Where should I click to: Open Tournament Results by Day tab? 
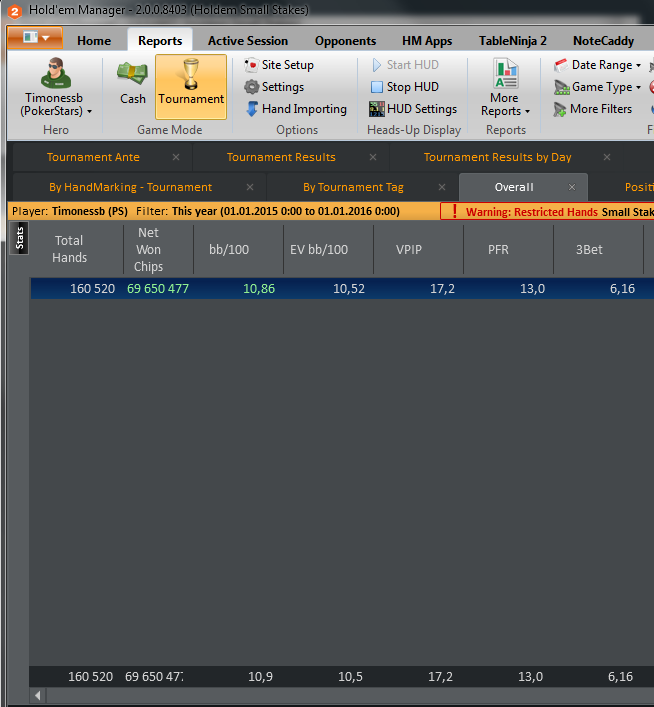[x=497, y=157]
